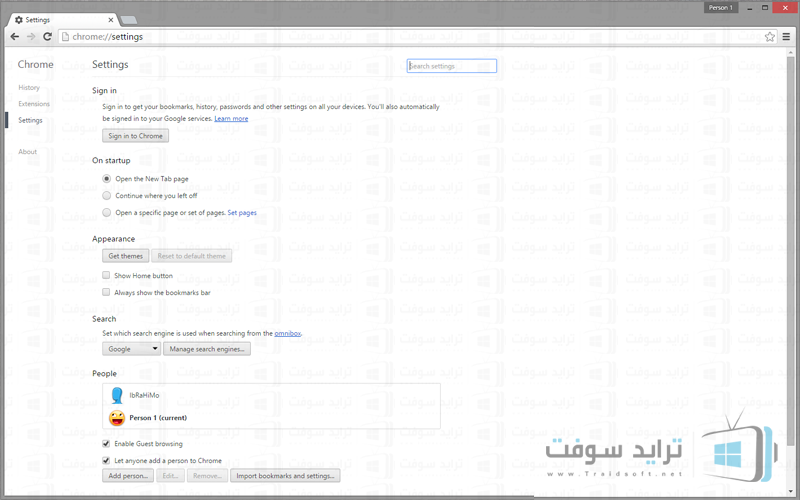Tick Always show the bookmarks bar
The image size is (800, 500).
pyautogui.click(x=106, y=292)
